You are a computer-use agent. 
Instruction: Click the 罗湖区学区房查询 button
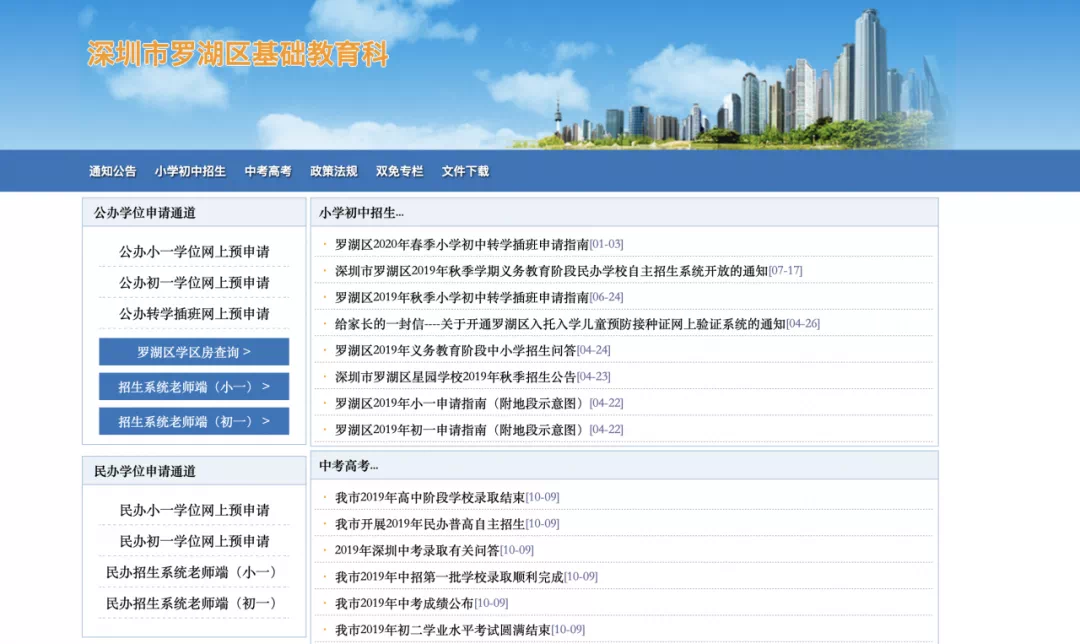click(194, 352)
